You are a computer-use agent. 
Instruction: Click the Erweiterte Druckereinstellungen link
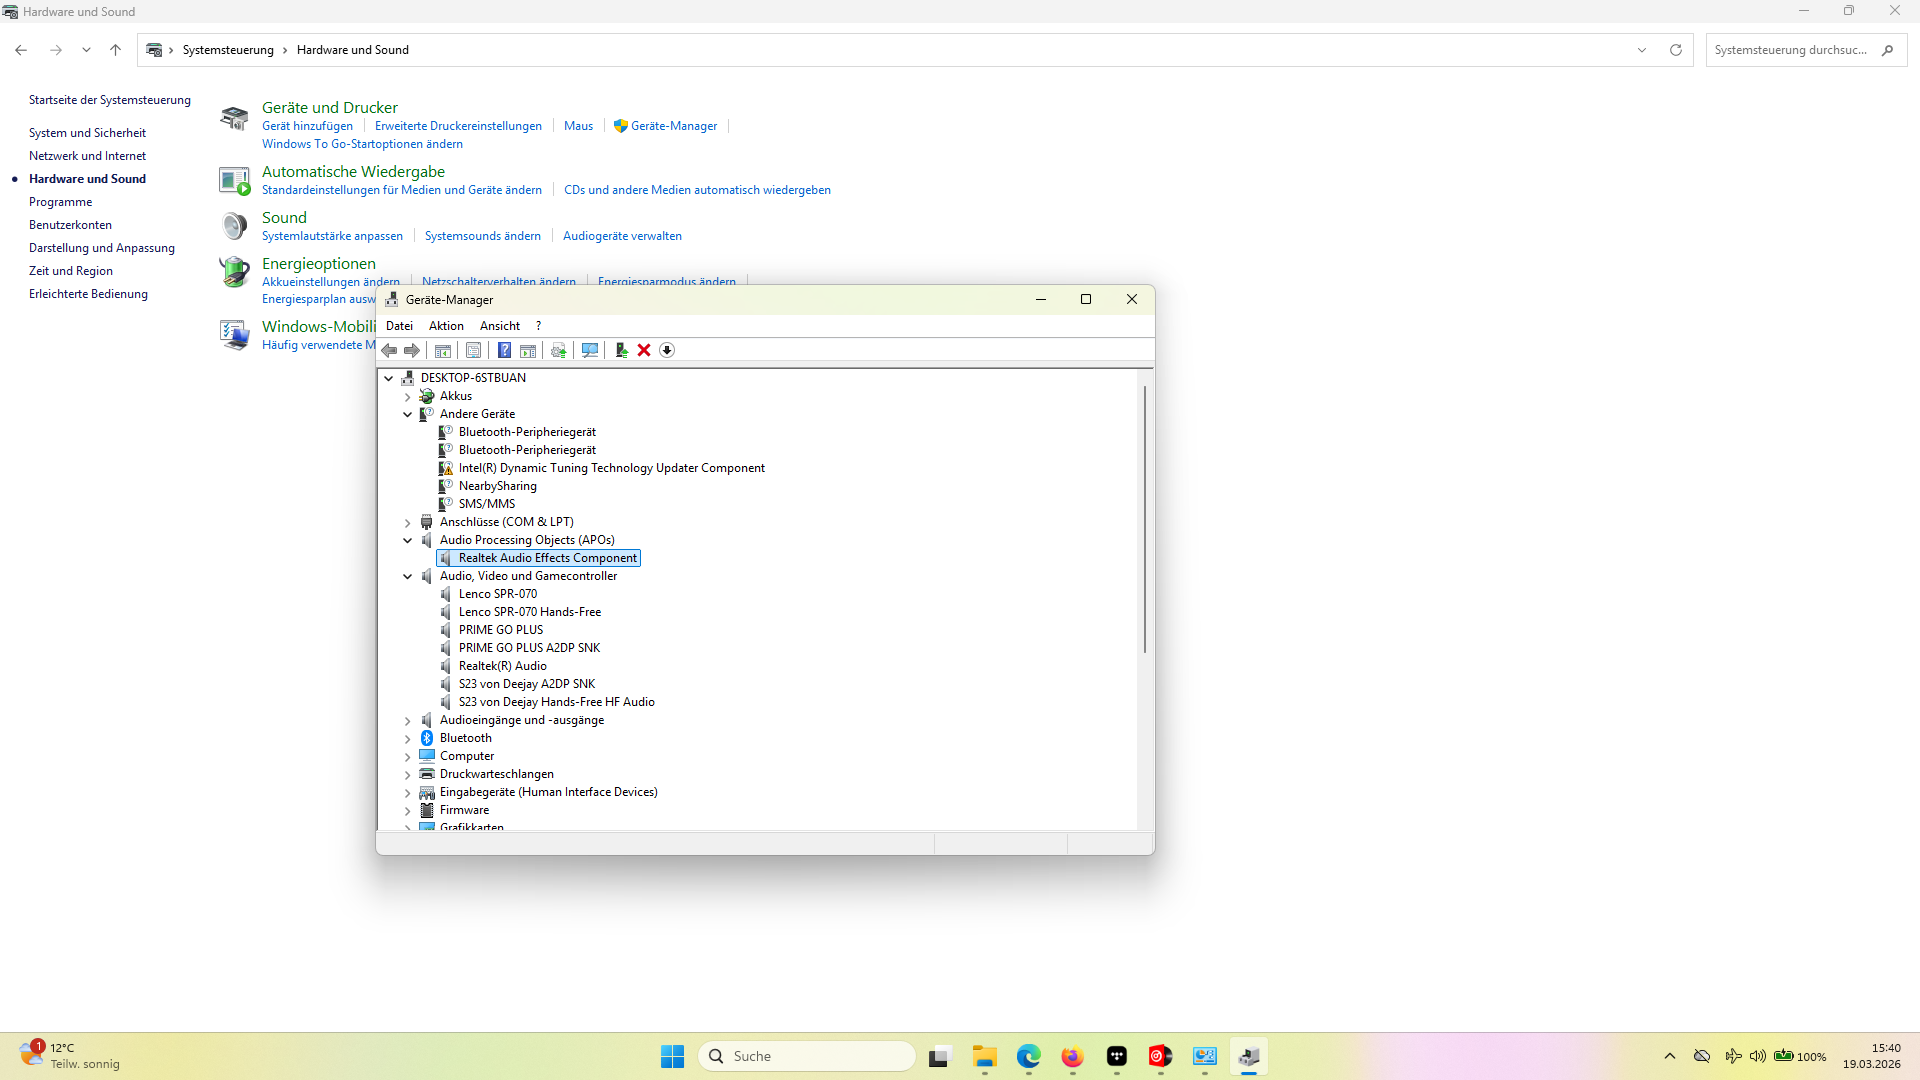point(458,126)
